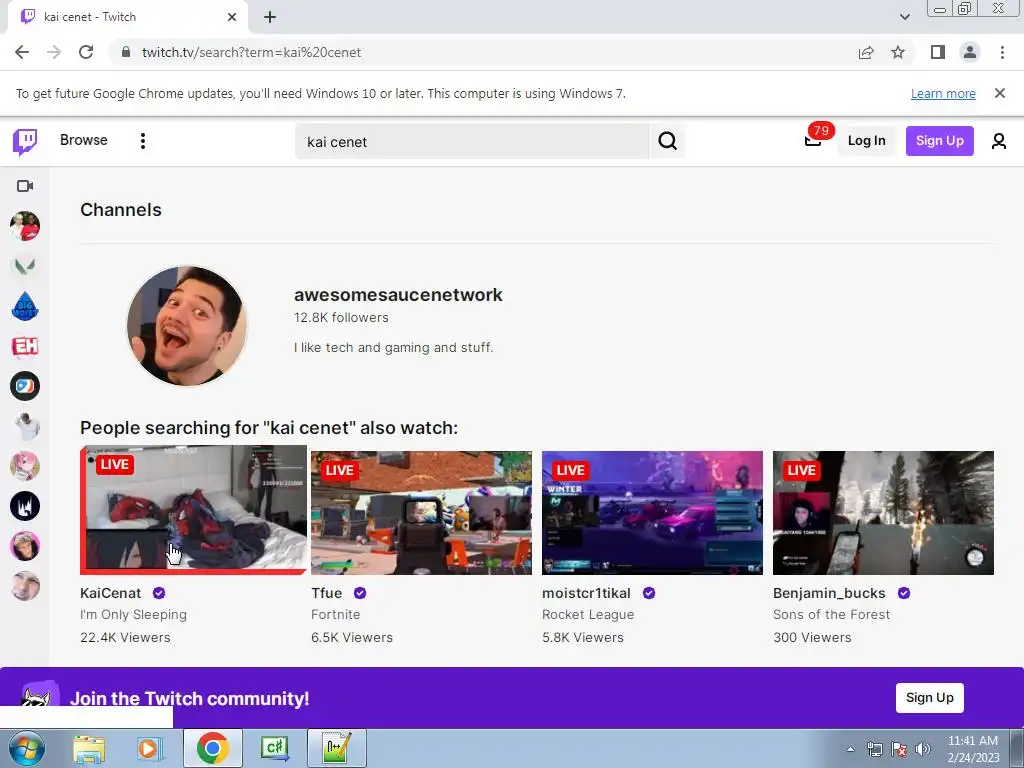Click the Learn more Chrome update link

(943, 93)
